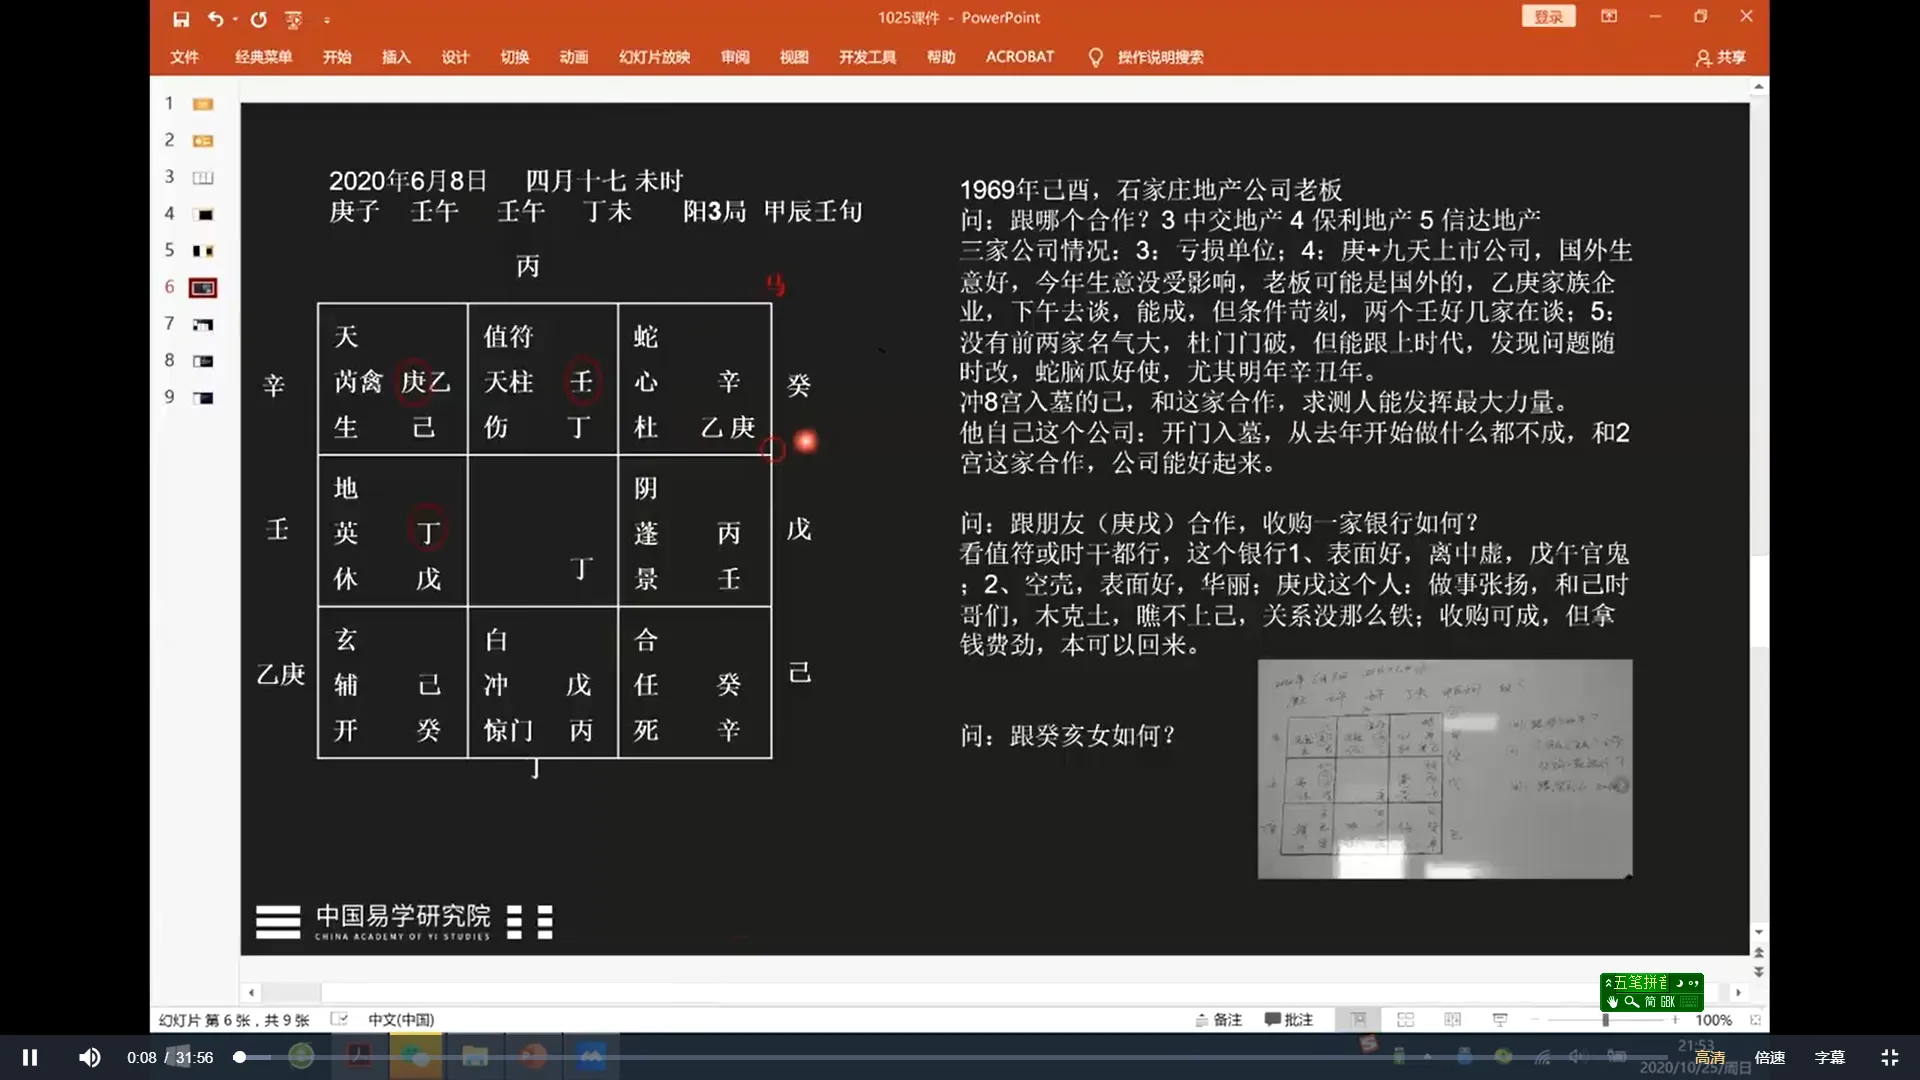The width and height of the screenshot is (1920, 1080).
Task: Click the slideshow presentation icon
Action: (1499, 1019)
